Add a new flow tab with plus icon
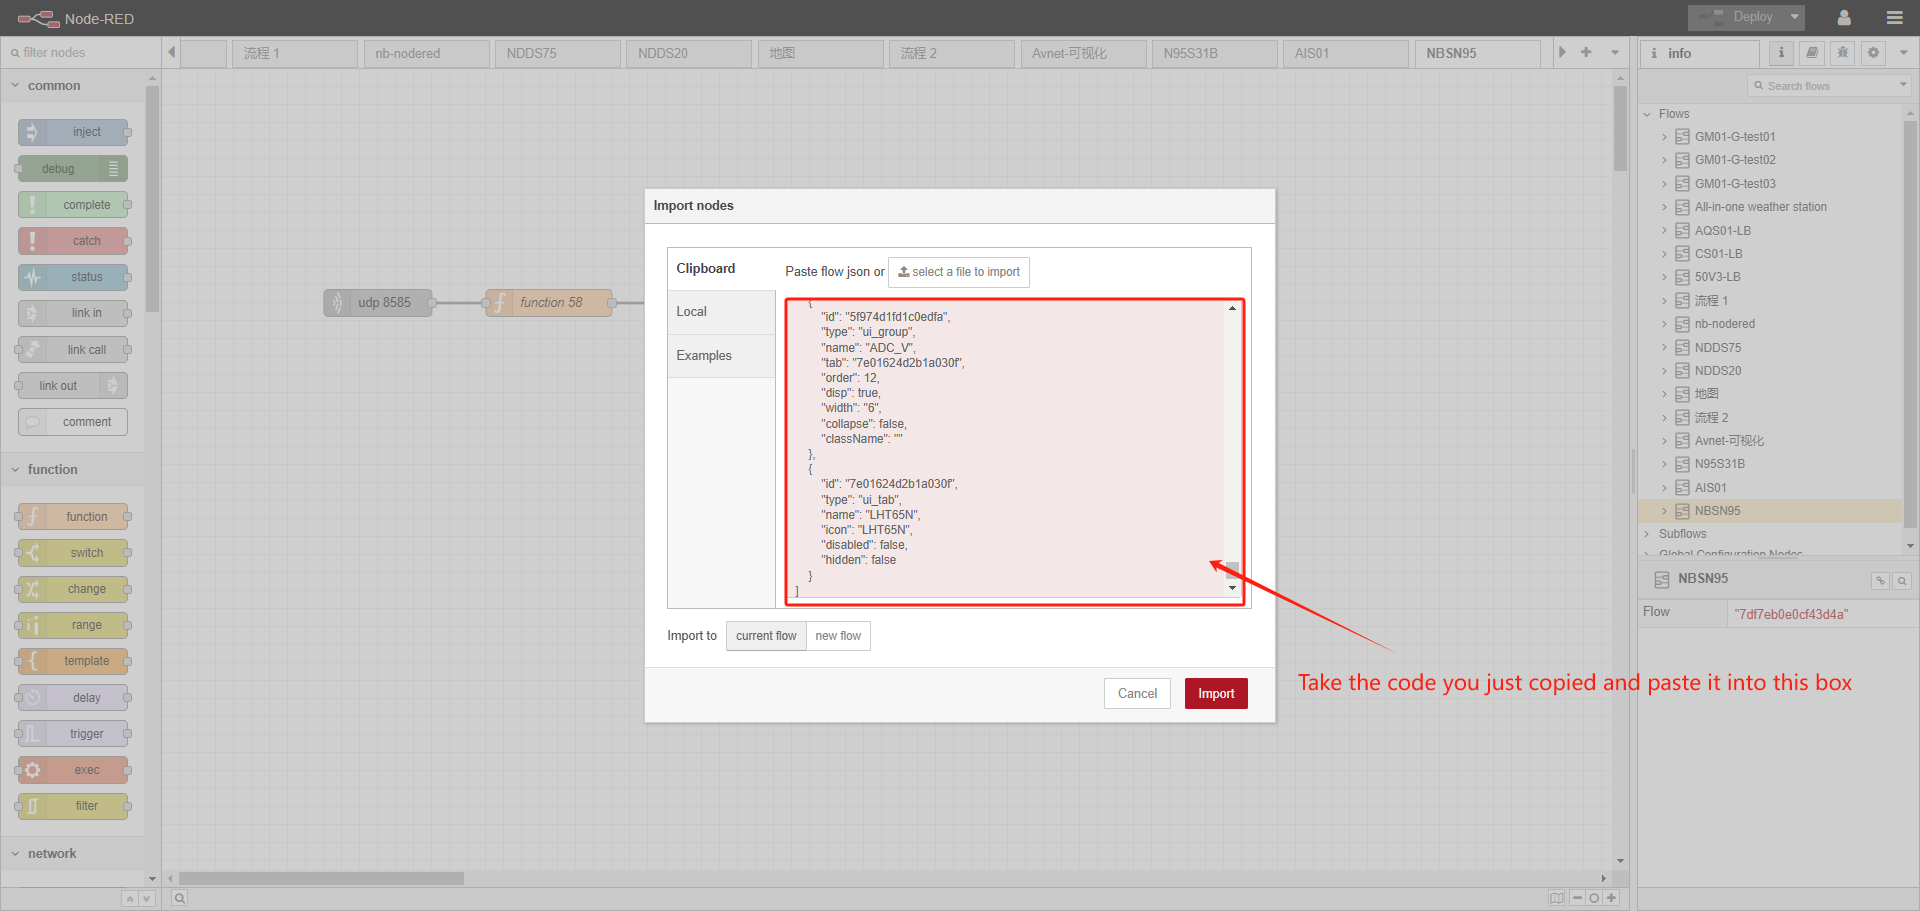Screen dimensions: 1920x911 point(1586,52)
